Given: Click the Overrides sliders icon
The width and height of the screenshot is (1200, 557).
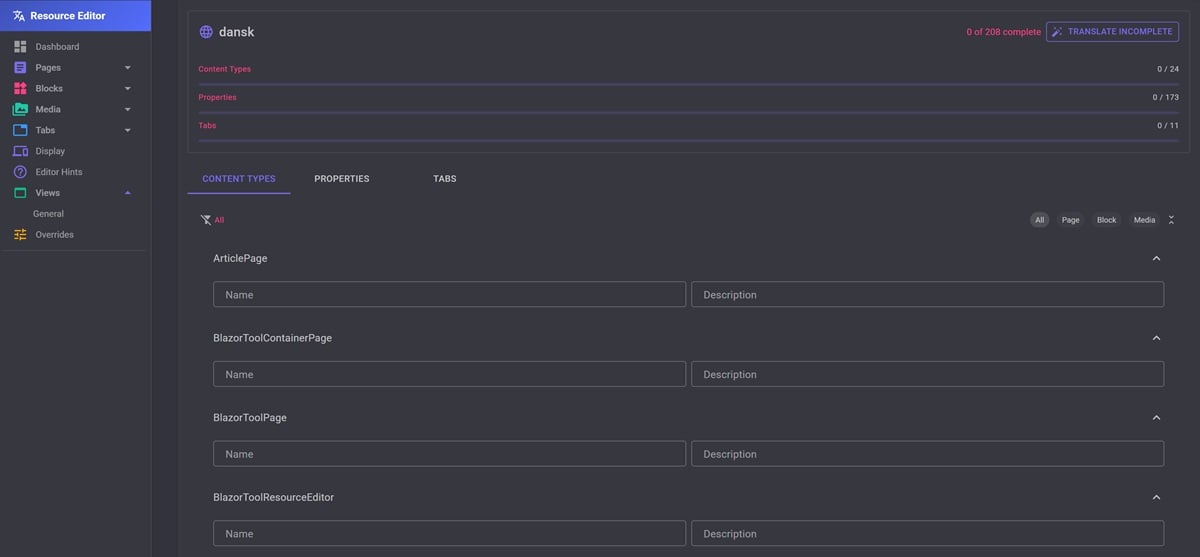Looking at the screenshot, I should click(x=20, y=235).
